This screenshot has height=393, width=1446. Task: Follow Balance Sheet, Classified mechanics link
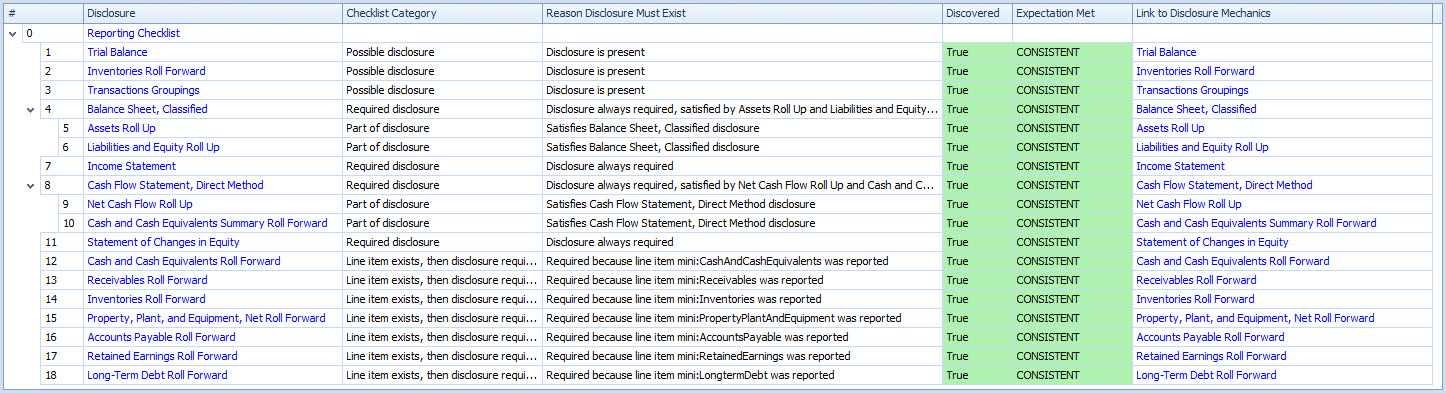click(x=1196, y=109)
